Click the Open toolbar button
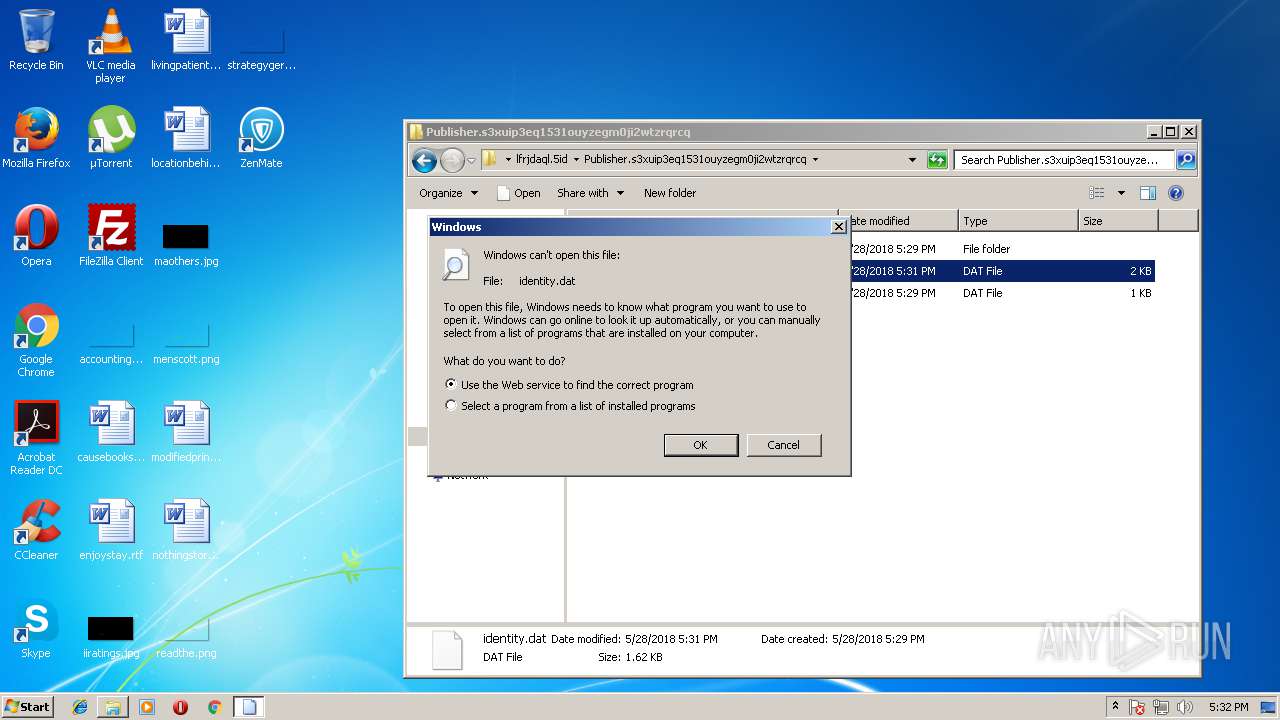This screenshot has width=1280, height=720. coord(519,193)
